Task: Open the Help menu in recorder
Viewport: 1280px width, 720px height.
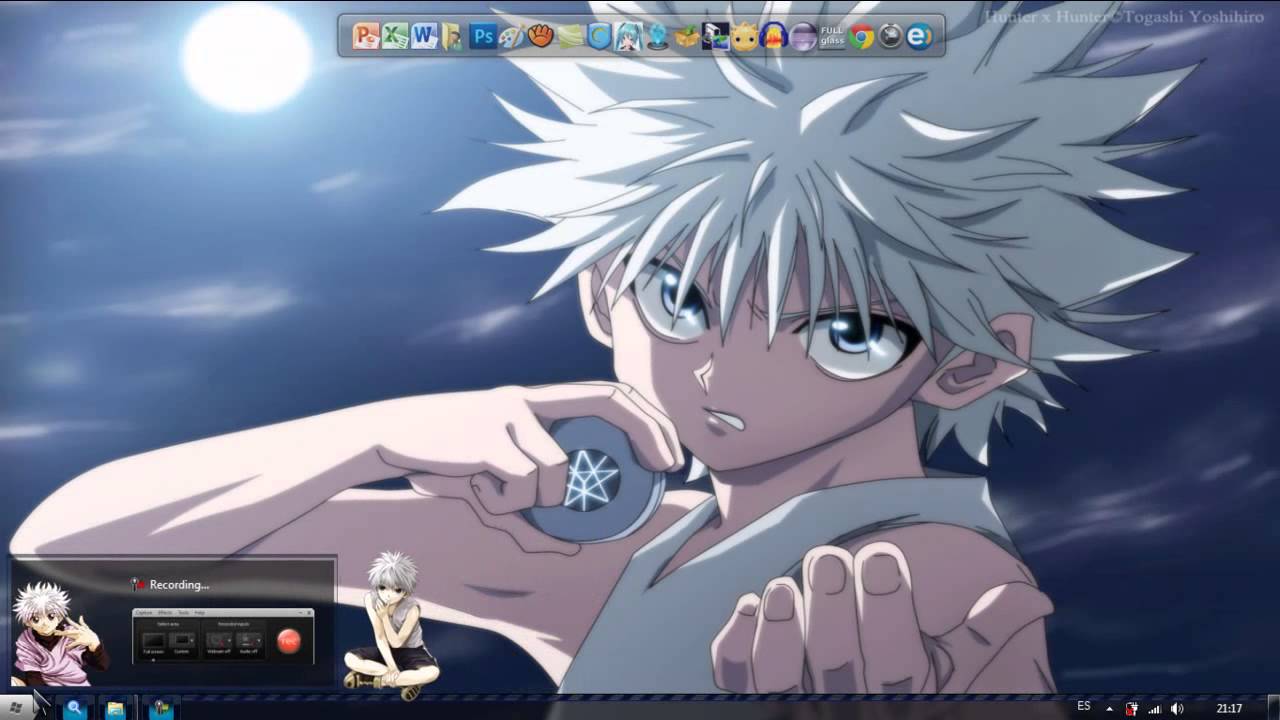Action: 200,612
